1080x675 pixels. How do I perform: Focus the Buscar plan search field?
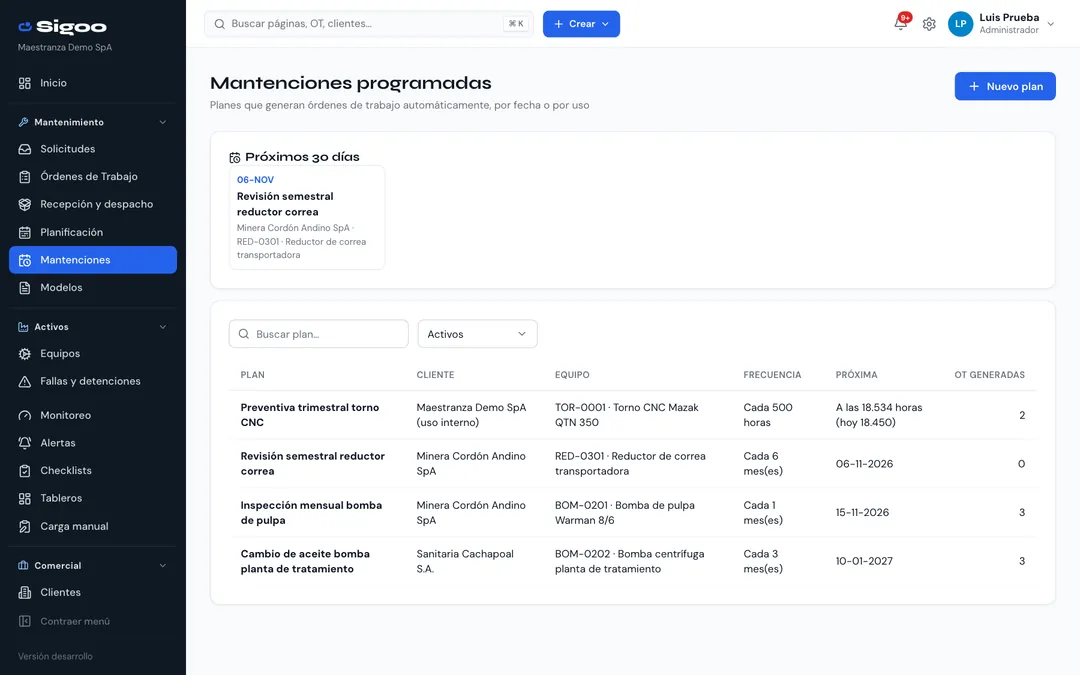tap(318, 334)
